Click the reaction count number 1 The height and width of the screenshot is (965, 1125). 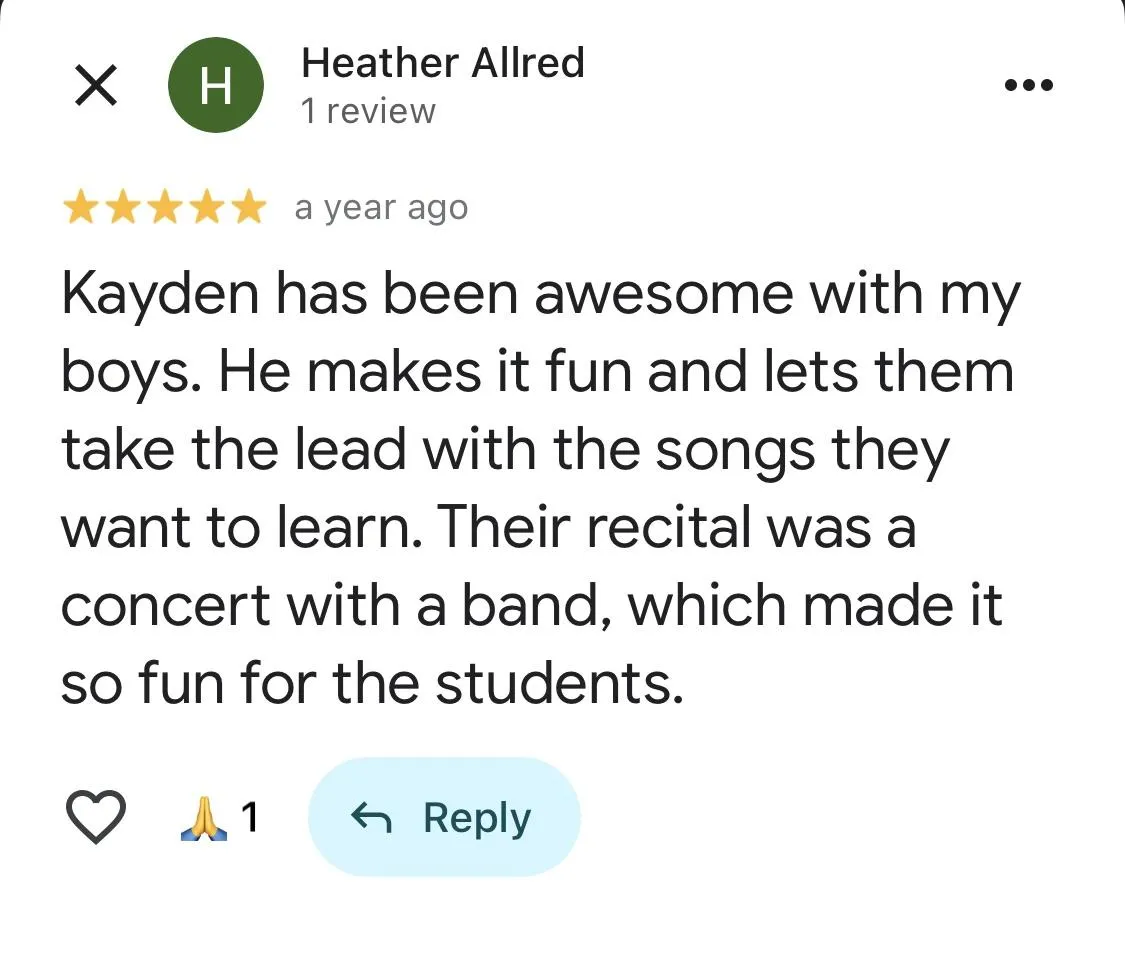click(x=249, y=816)
